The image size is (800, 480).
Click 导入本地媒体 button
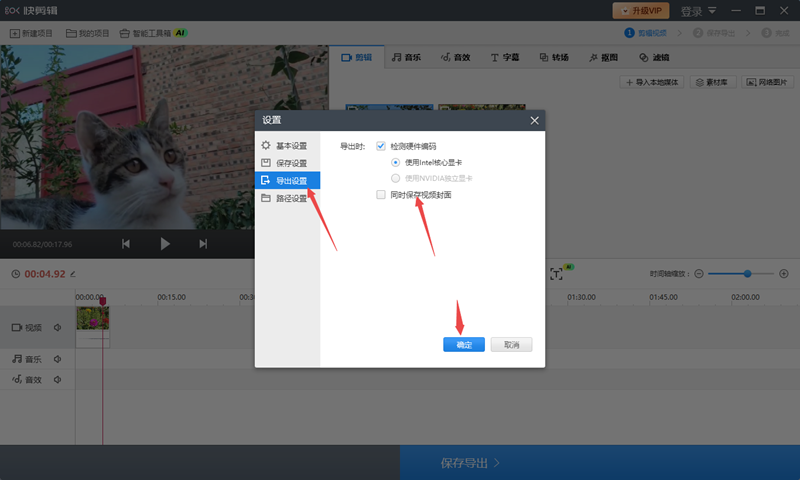click(x=652, y=82)
